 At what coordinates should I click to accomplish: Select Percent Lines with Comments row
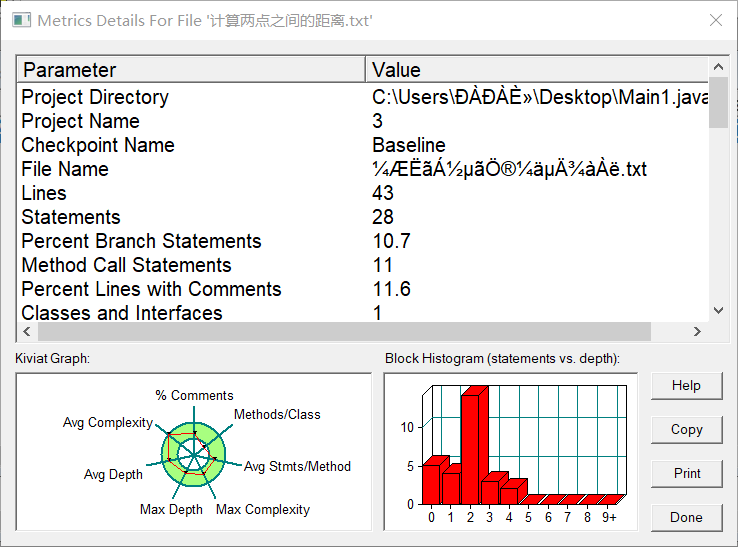point(362,289)
